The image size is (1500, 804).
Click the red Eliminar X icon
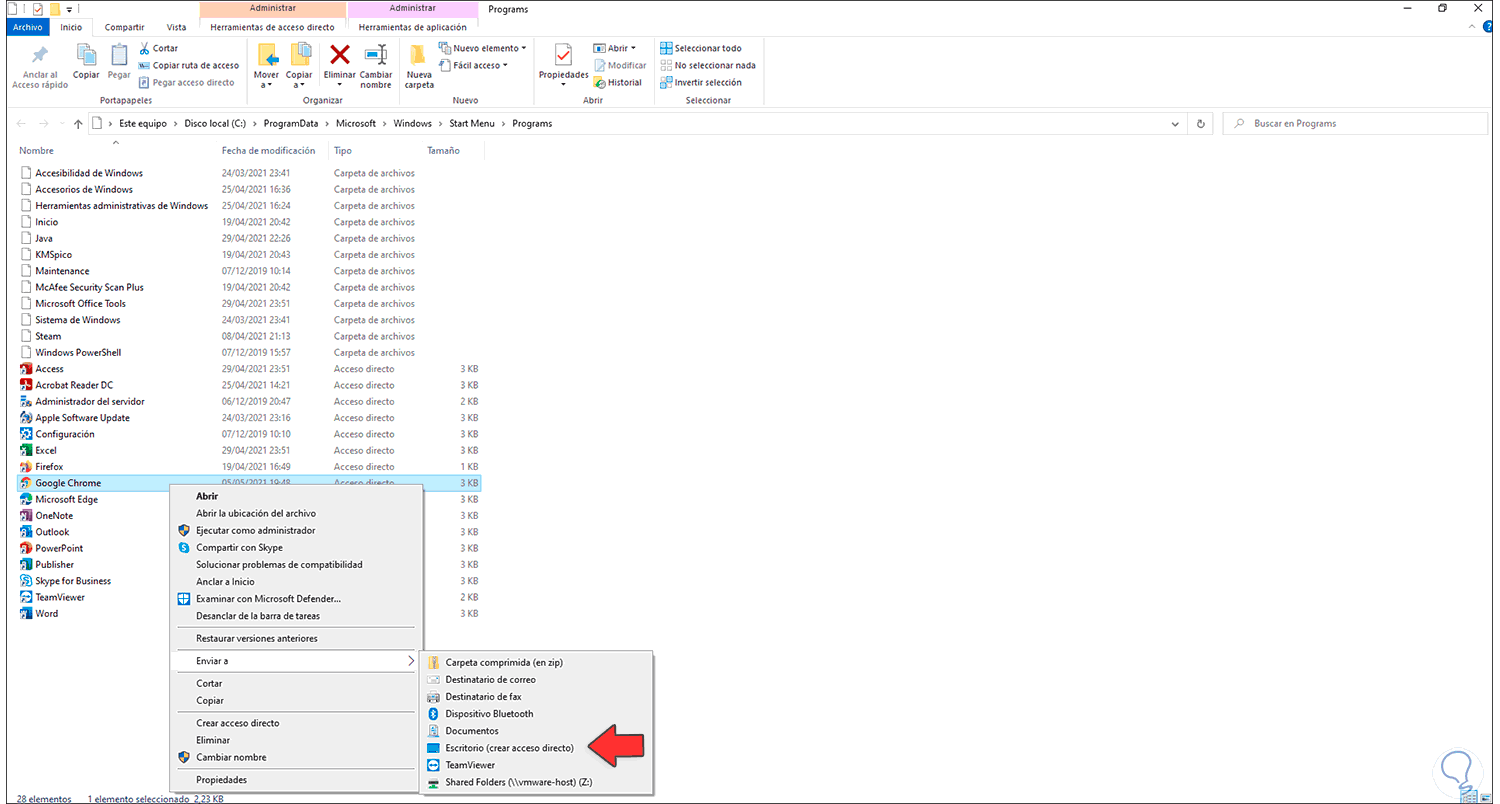340,55
